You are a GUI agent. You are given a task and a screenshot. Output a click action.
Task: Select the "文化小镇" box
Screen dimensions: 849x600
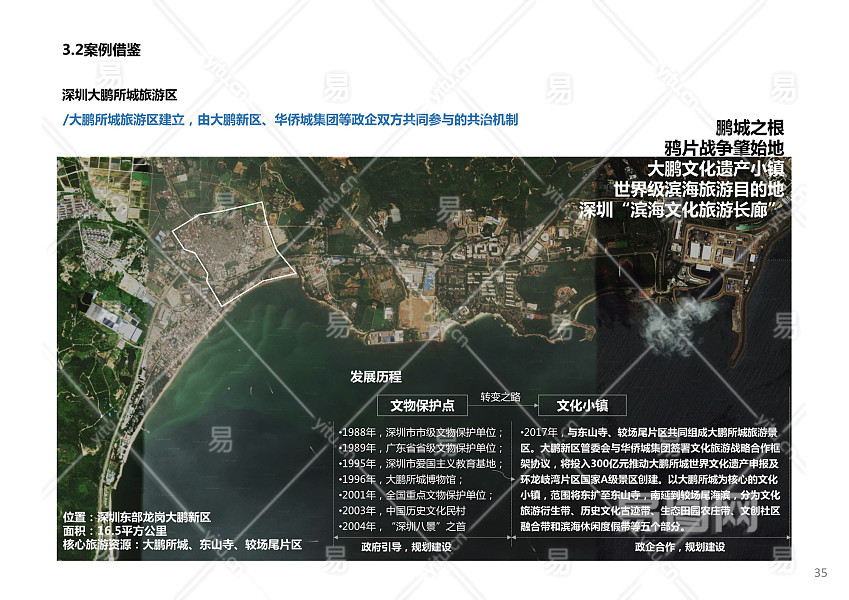coord(582,405)
